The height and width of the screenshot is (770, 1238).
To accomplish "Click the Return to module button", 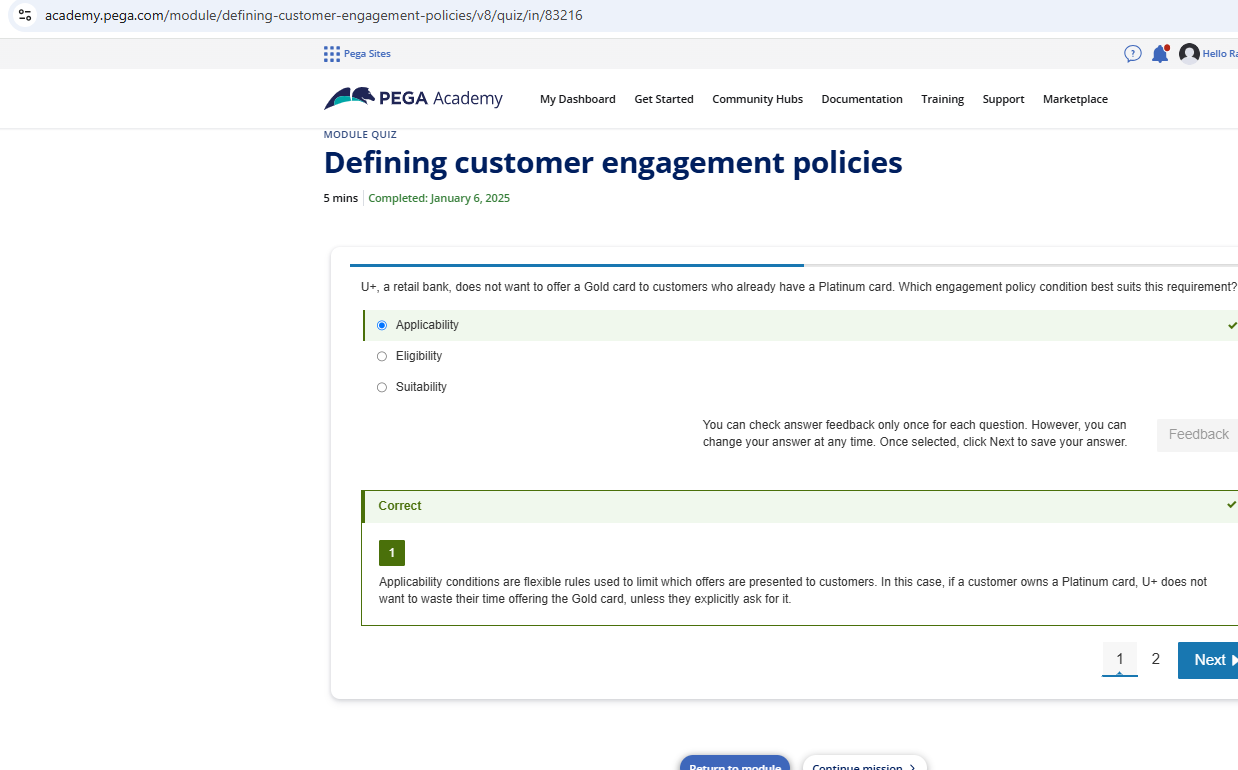I will tap(734, 765).
